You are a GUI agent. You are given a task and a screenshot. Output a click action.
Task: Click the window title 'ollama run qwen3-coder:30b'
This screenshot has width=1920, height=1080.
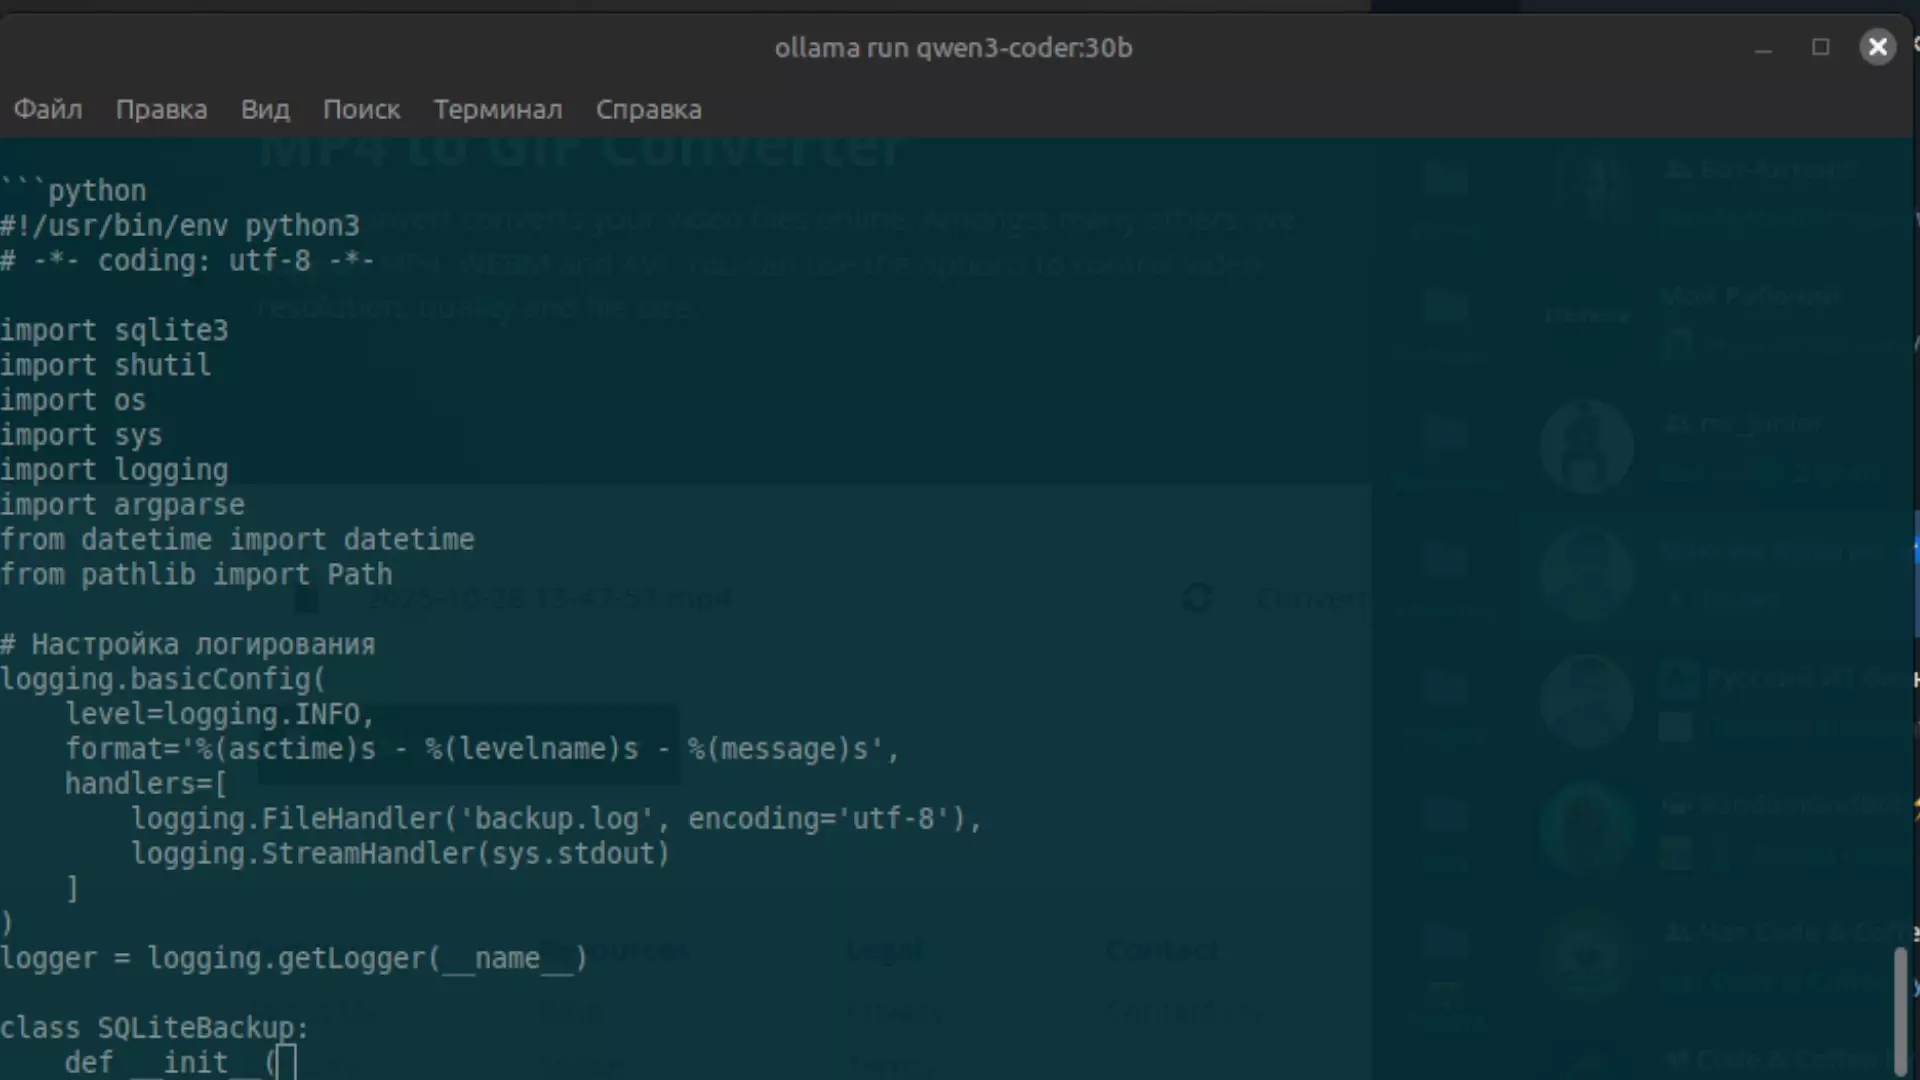click(x=953, y=48)
